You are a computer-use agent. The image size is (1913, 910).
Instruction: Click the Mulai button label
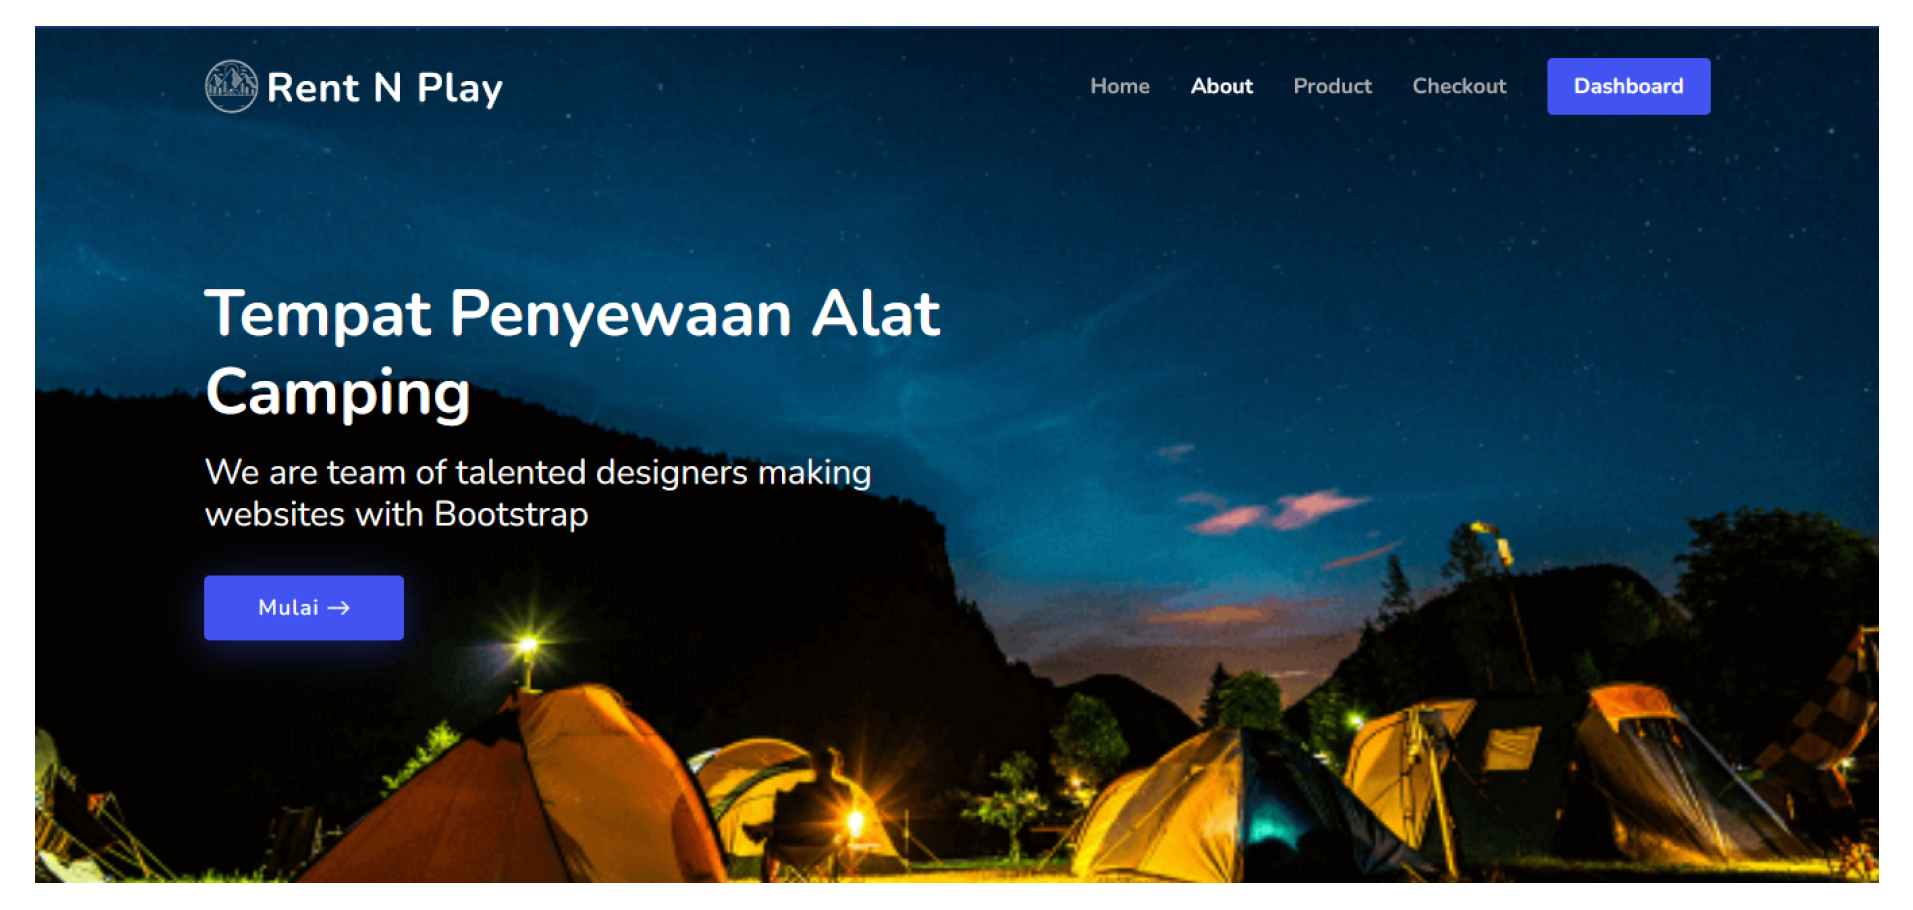(288, 608)
